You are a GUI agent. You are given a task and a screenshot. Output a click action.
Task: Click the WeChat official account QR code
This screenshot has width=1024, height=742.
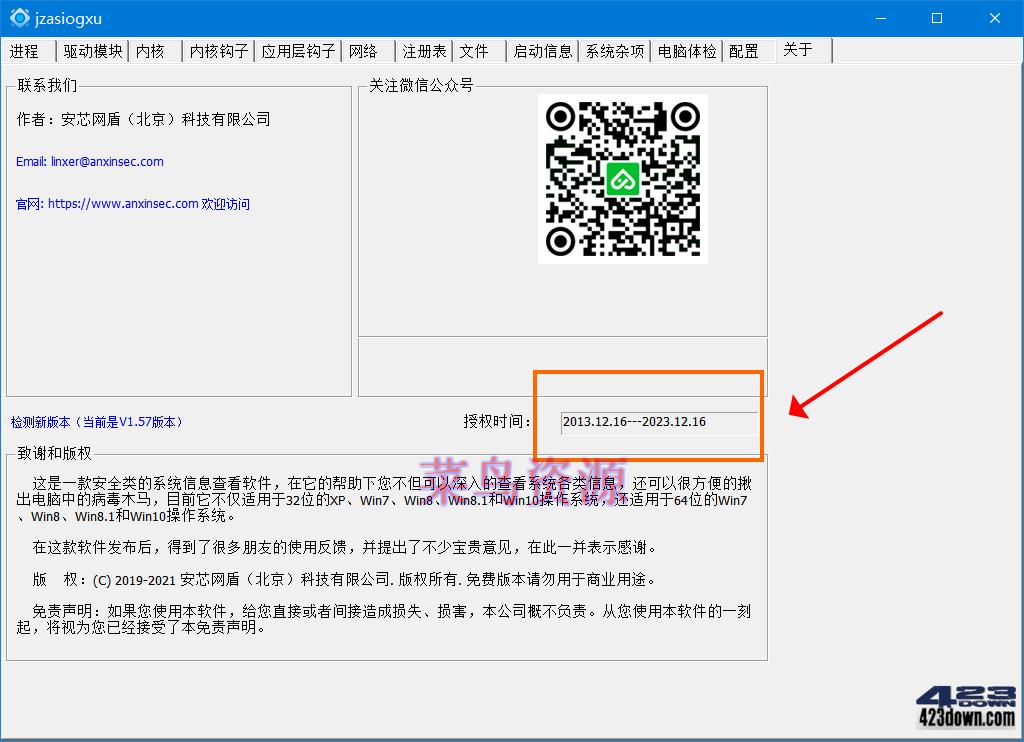point(622,178)
